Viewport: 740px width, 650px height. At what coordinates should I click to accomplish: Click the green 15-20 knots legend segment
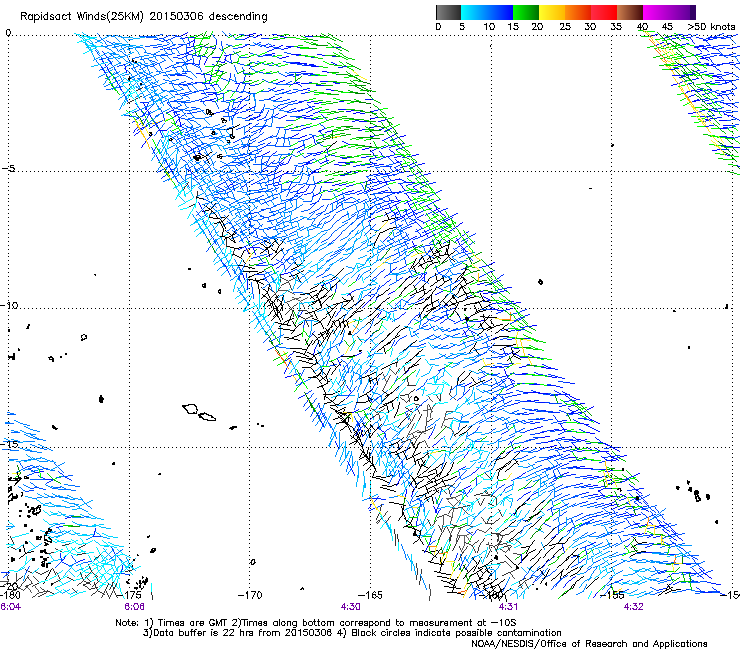(x=526, y=12)
